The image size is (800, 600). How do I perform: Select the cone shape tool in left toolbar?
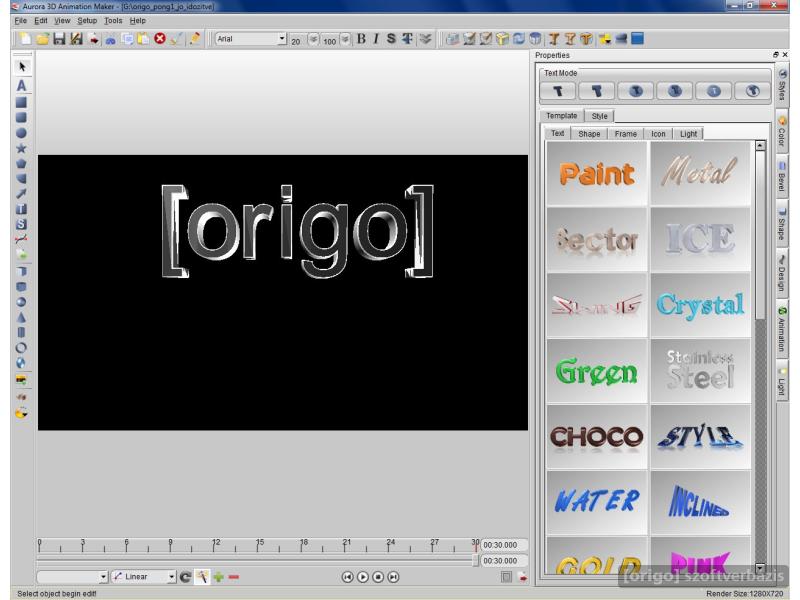21,317
